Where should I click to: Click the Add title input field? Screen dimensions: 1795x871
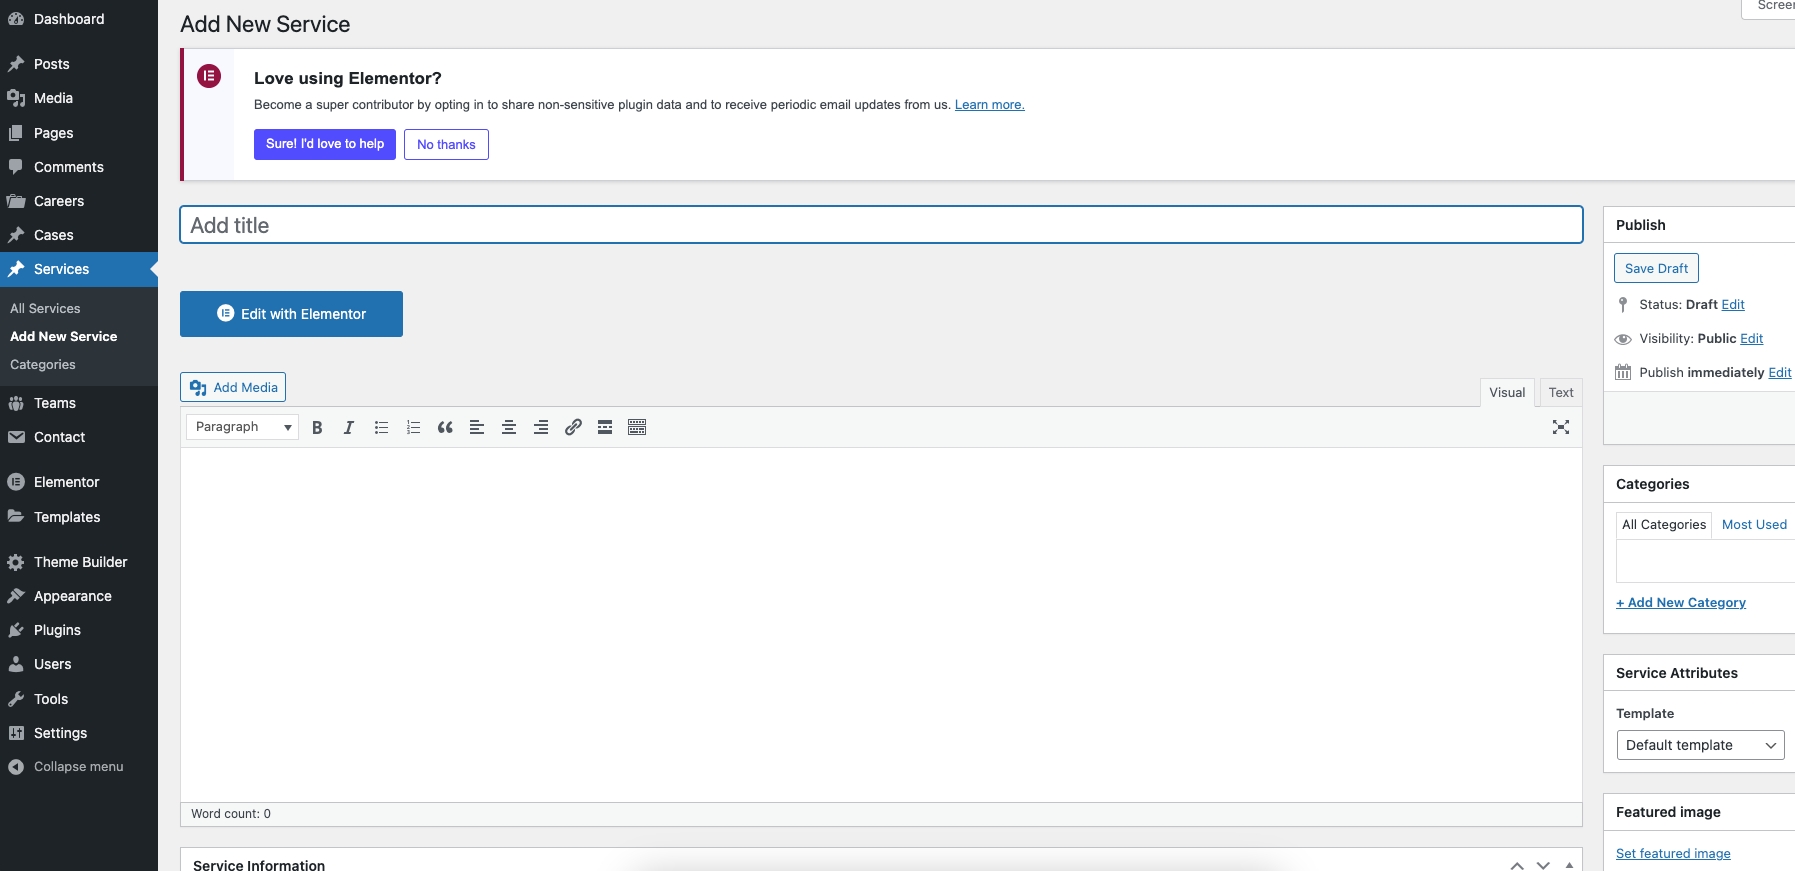(x=880, y=225)
